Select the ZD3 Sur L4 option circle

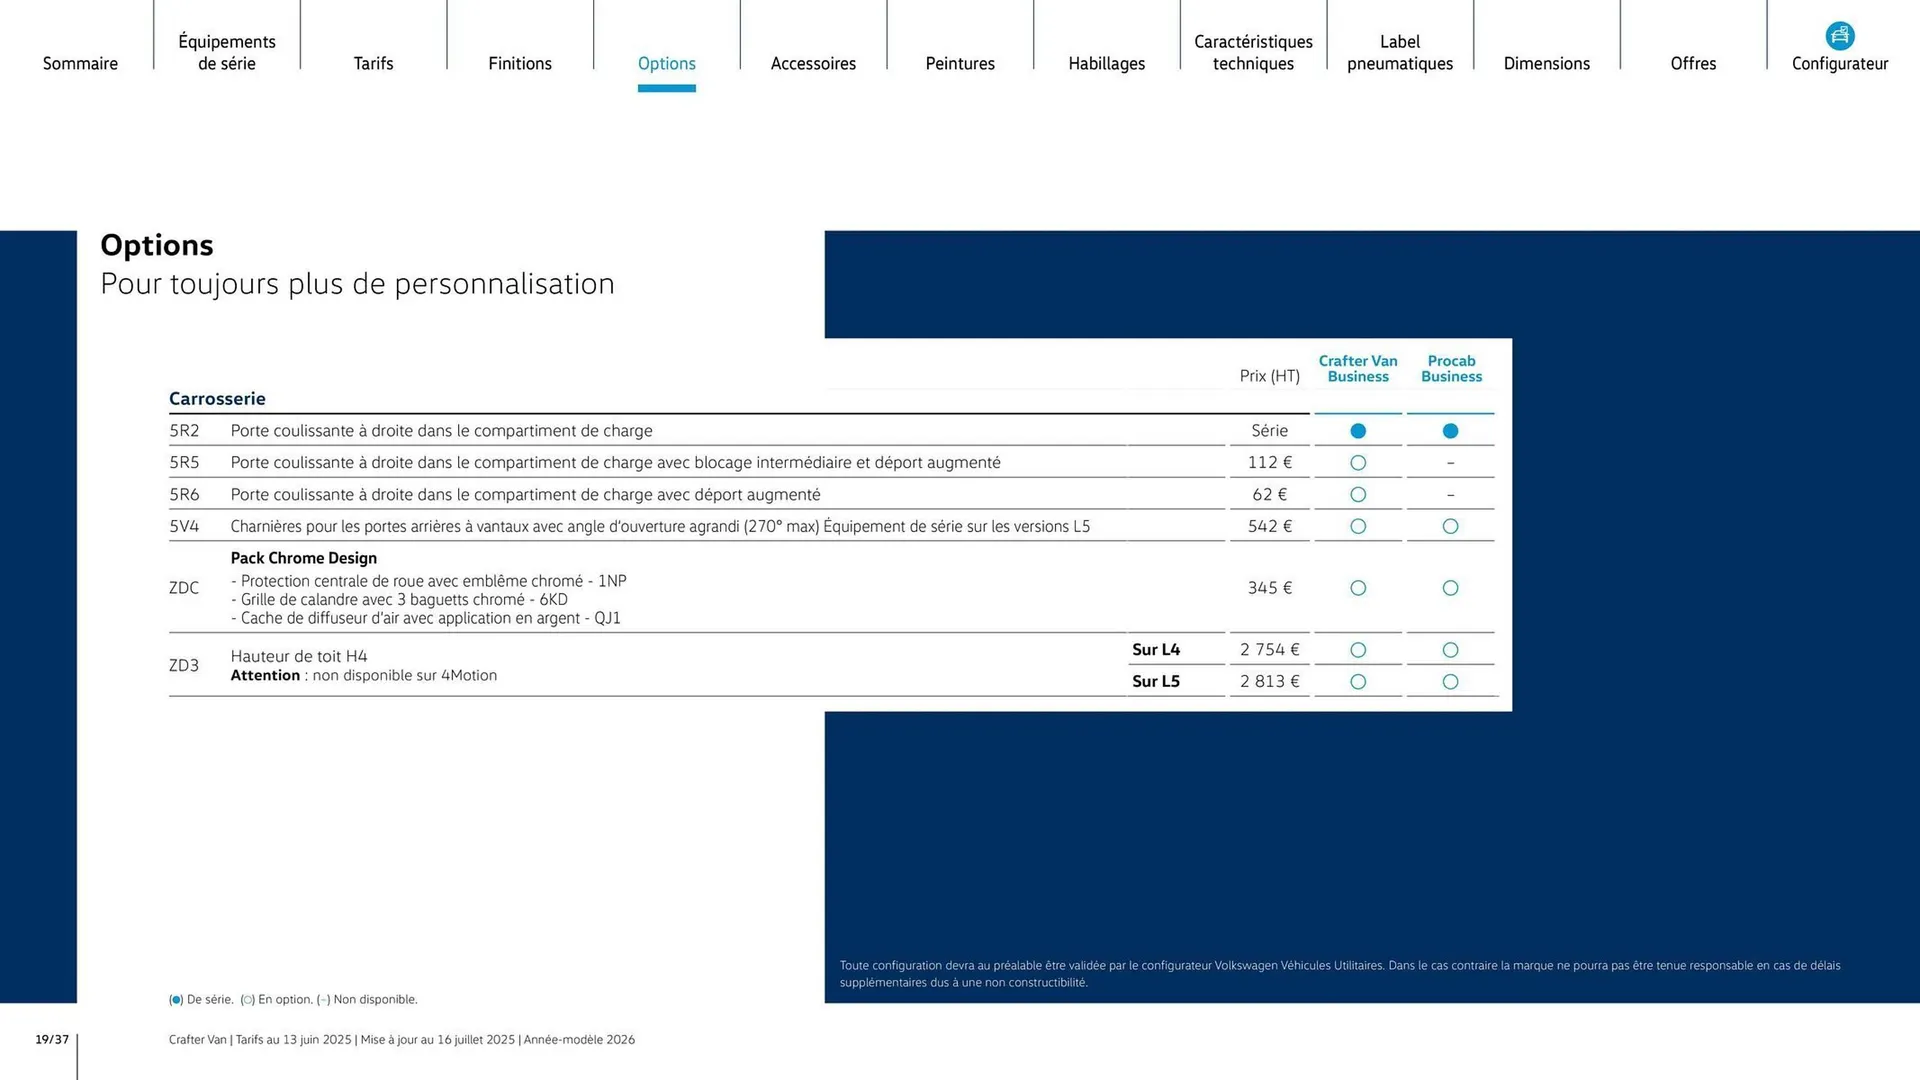click(x=1357, y=649)
